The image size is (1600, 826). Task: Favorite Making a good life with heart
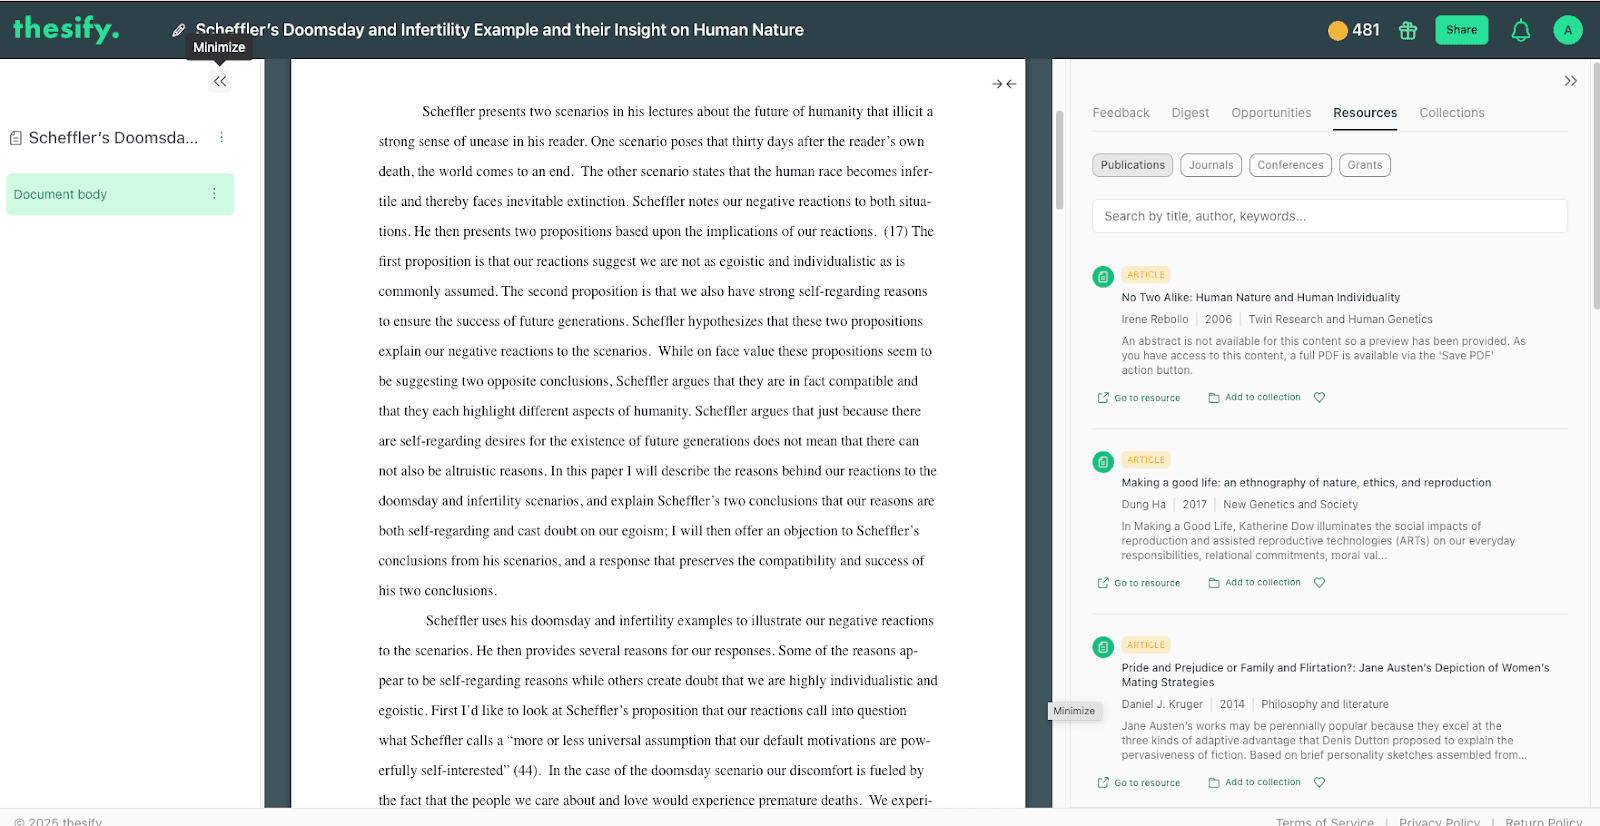1319,583
